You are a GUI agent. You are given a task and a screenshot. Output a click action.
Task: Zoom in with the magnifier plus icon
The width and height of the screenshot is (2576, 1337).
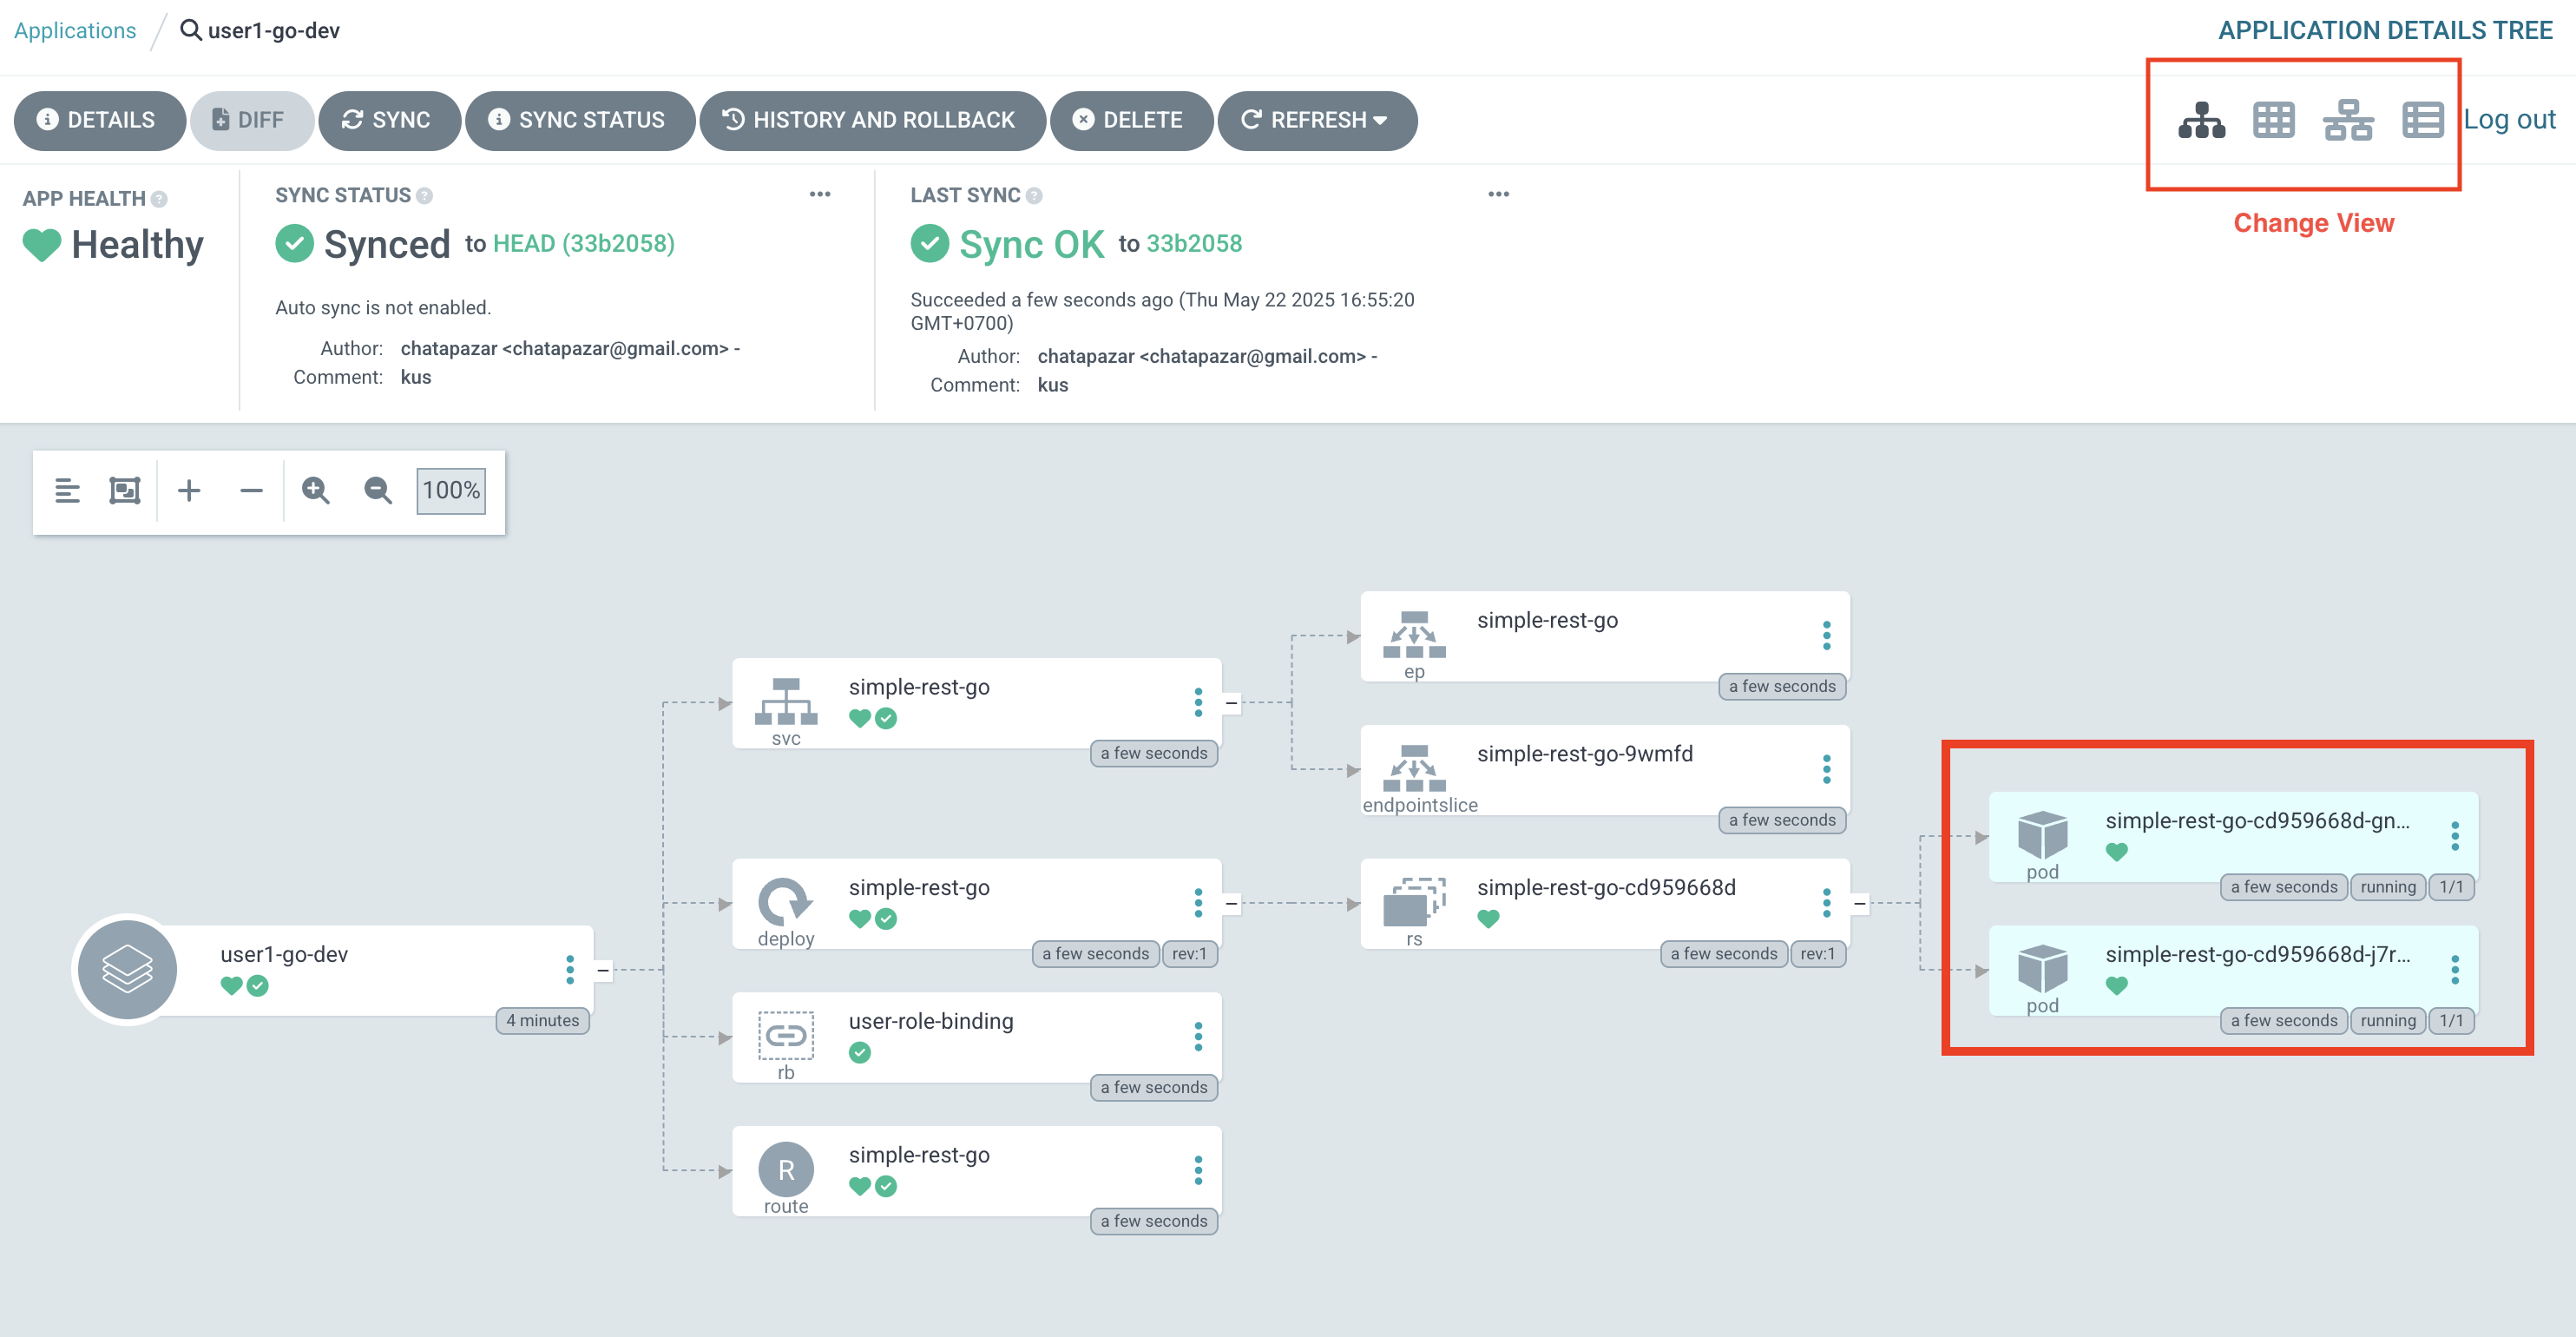tap(316, 490)
